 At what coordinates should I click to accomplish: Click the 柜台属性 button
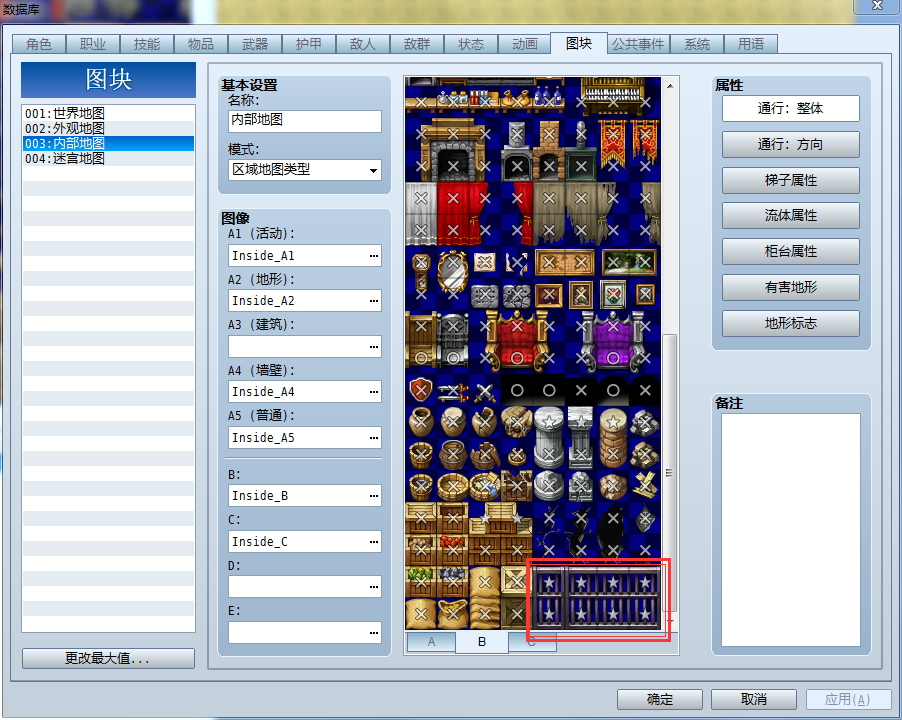790,252
